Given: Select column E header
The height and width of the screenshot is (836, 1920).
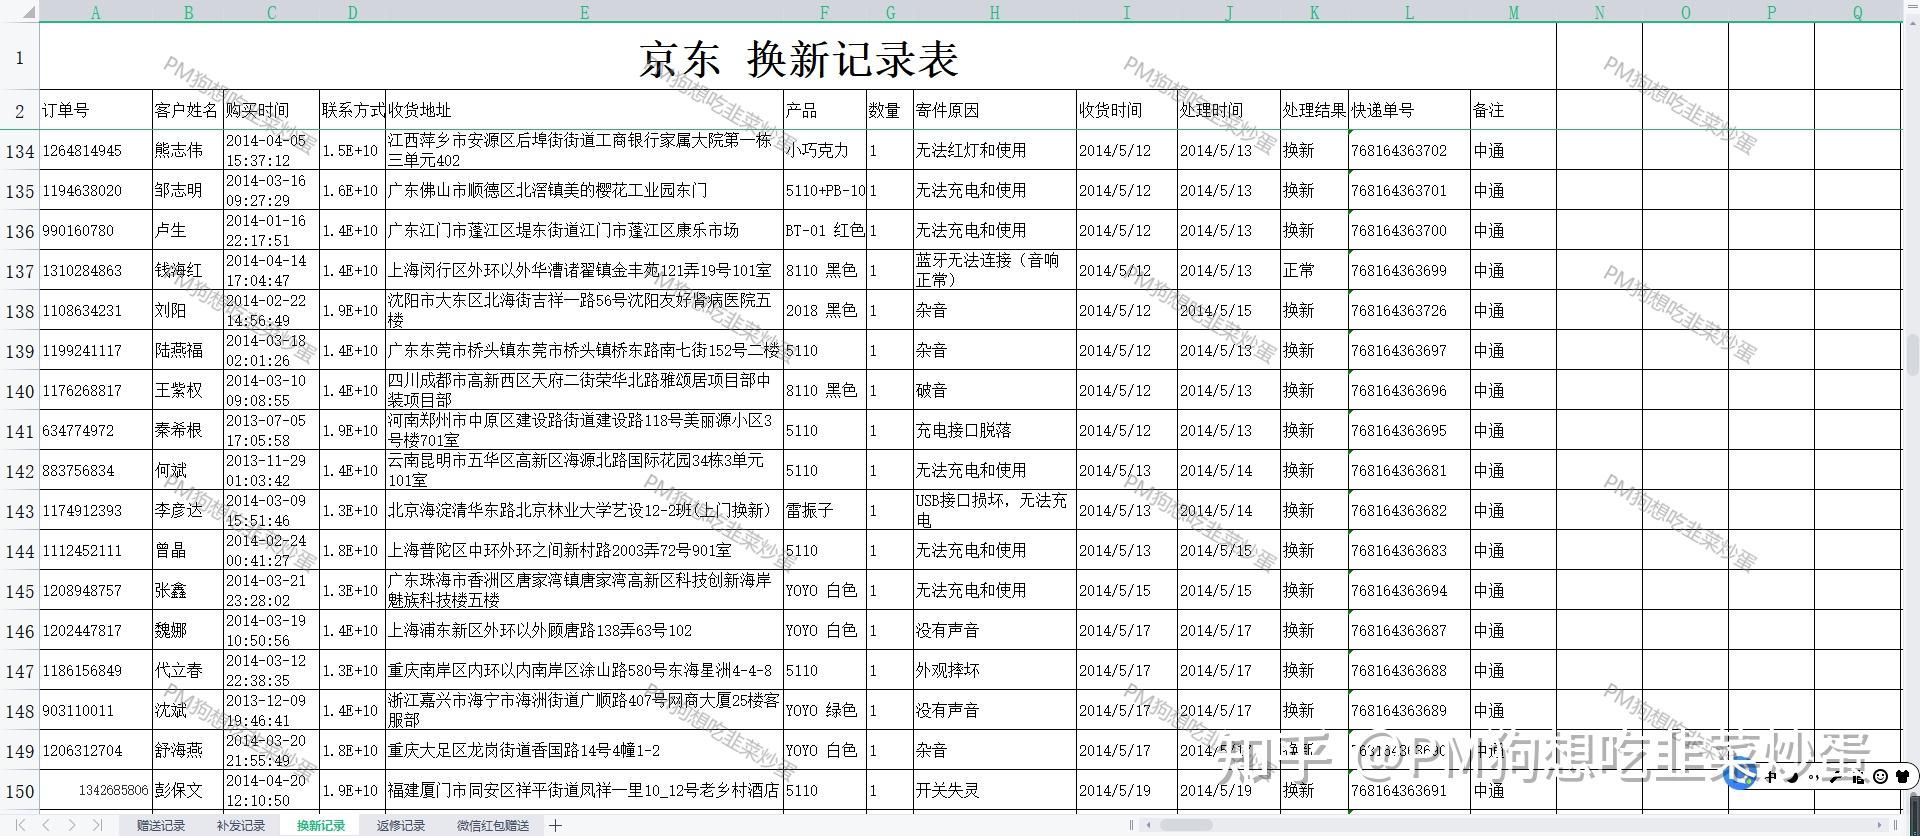Looking at the screenshot, I should pos(584,13).
